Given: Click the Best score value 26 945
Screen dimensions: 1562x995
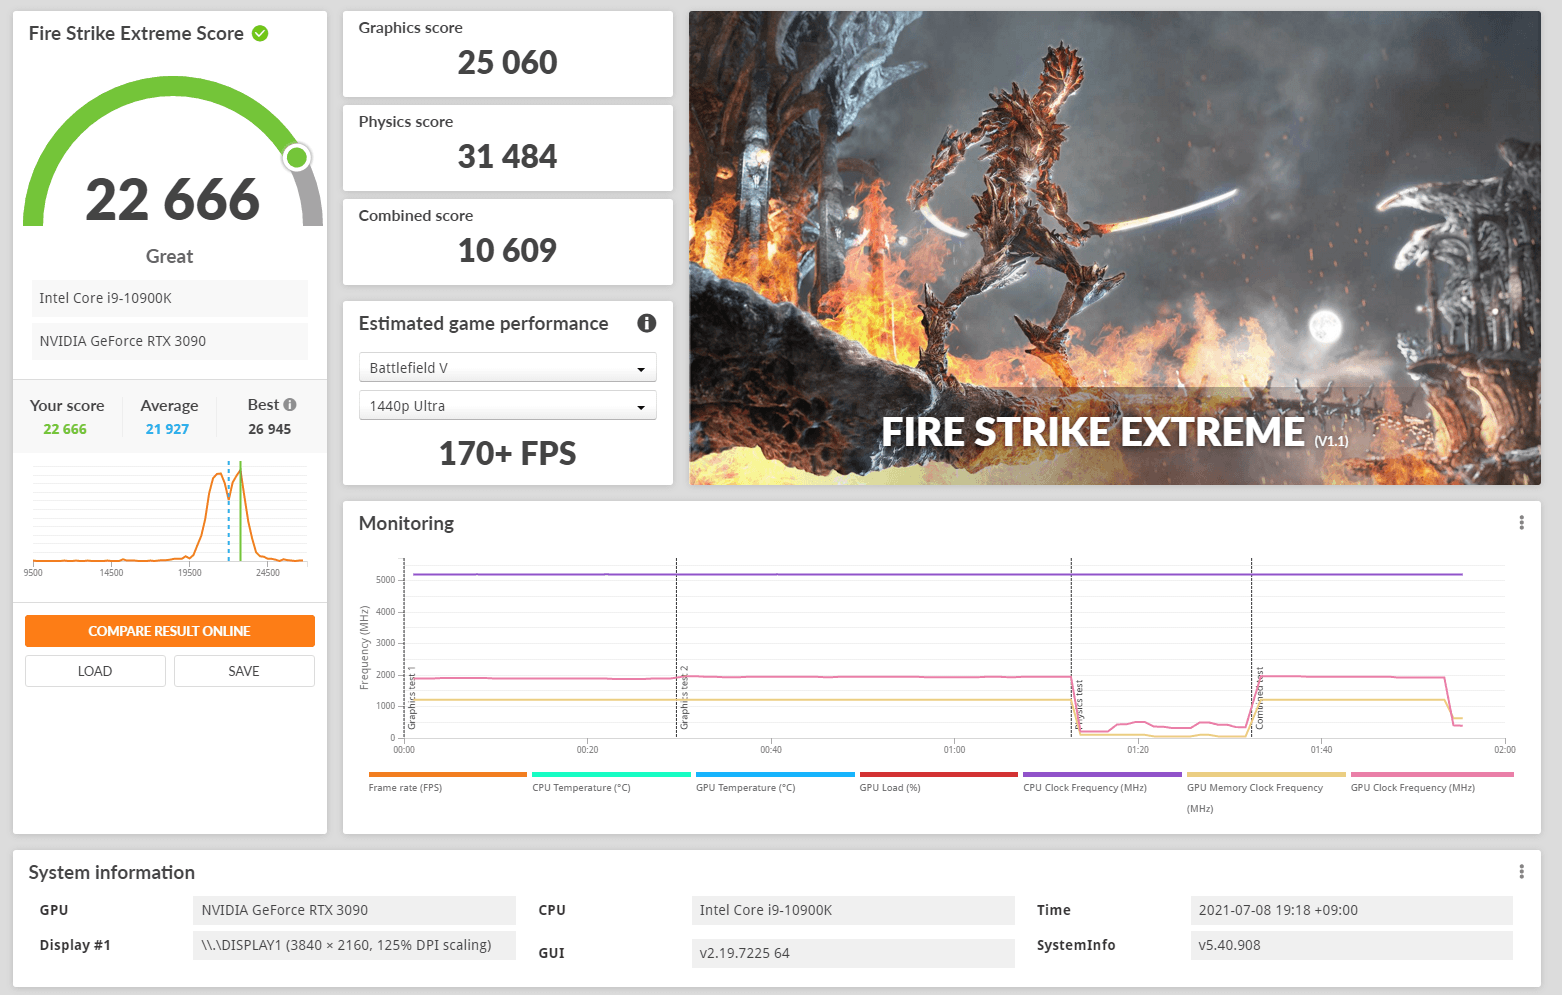Looking at the screenshot, I should click(270, 429).
